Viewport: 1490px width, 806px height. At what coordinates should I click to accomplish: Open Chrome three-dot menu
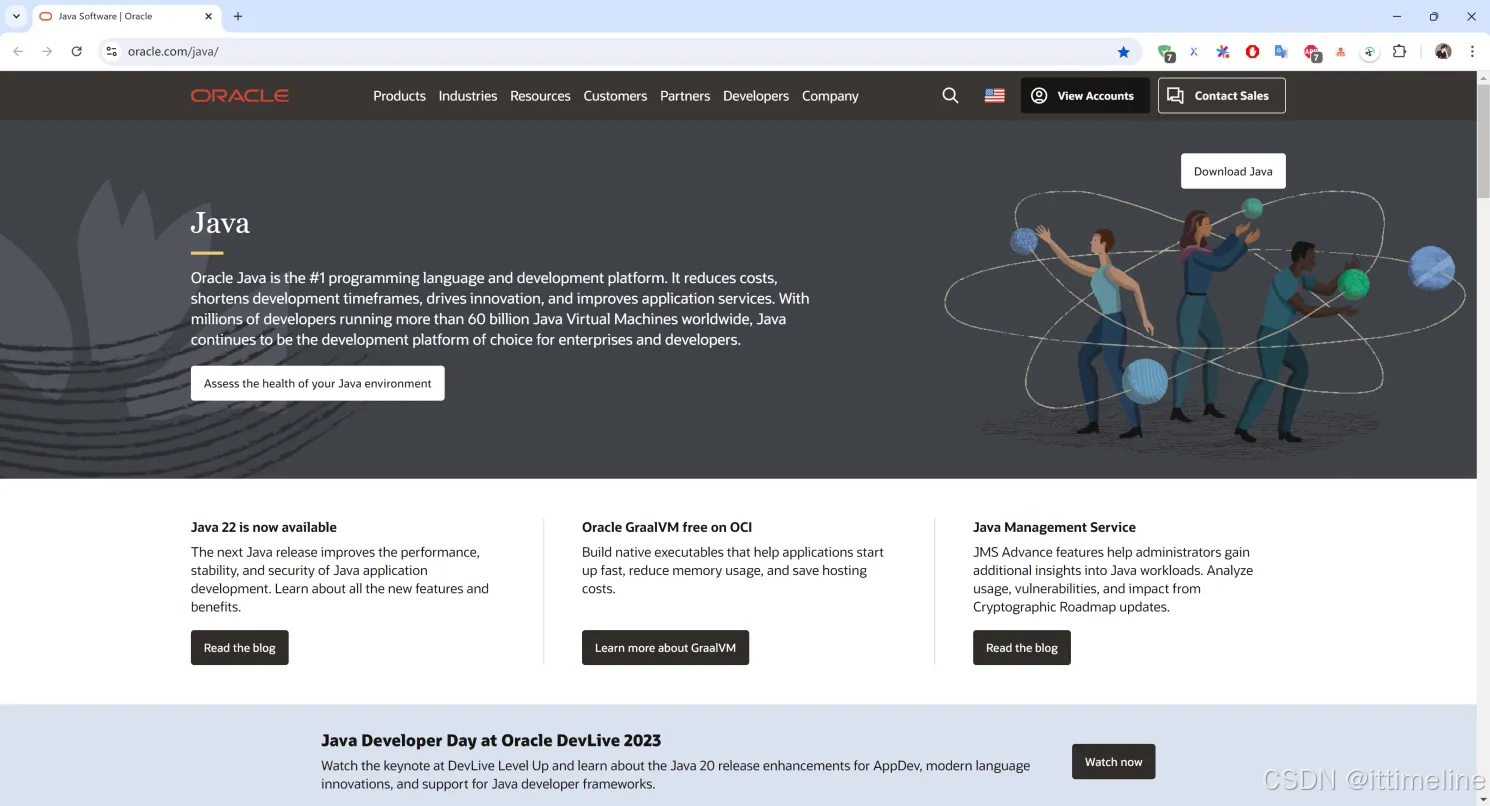click(x=1472, y=52)
